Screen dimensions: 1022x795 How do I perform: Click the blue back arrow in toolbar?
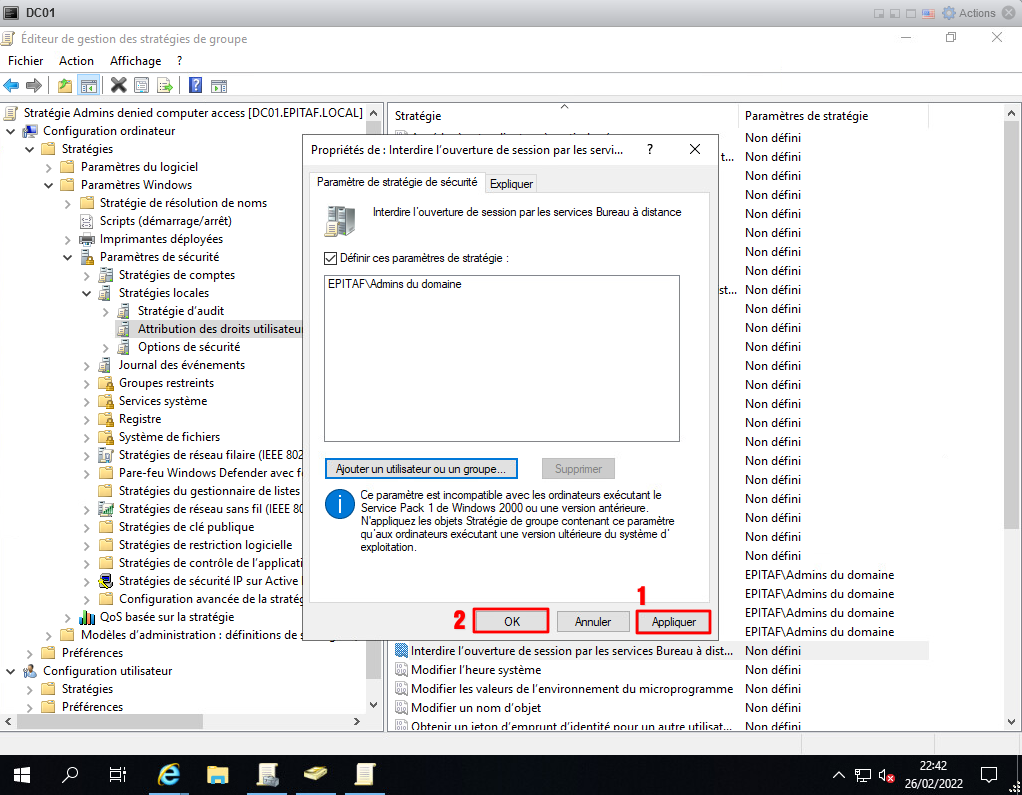pyautogui.click(x=12, y=85)
